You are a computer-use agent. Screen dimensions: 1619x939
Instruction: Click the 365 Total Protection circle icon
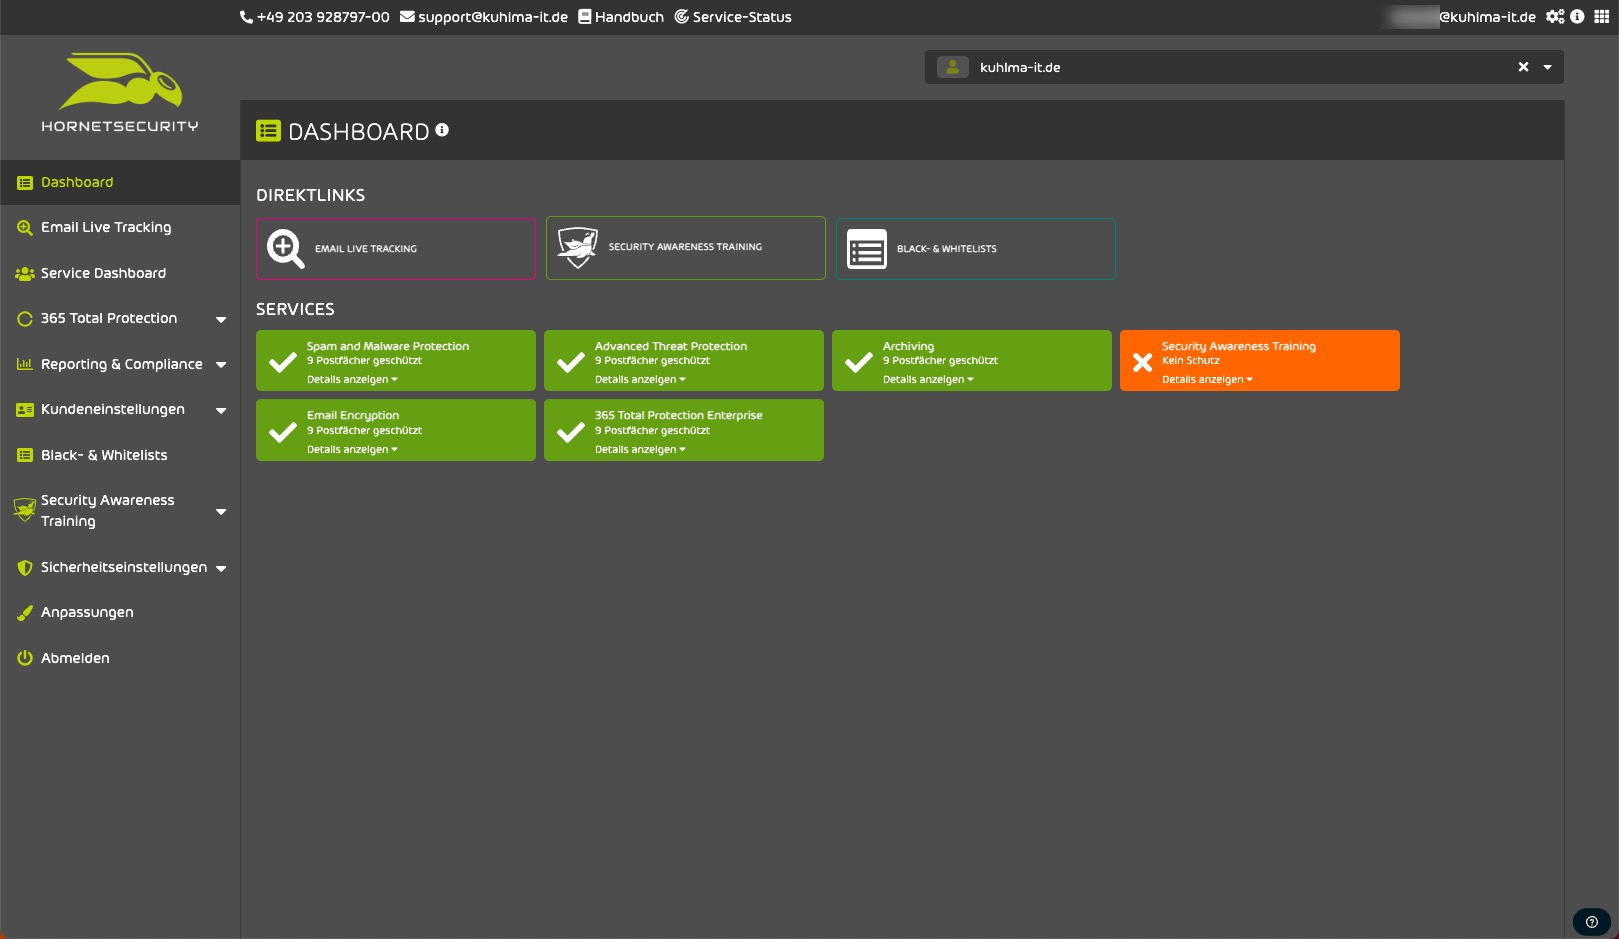(x=25, y=319)
